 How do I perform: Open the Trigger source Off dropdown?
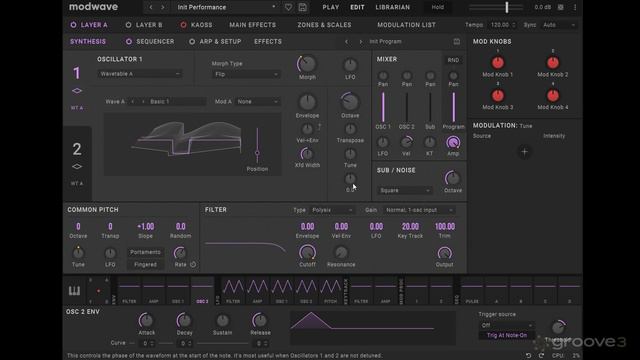click(x=506, y=325)
